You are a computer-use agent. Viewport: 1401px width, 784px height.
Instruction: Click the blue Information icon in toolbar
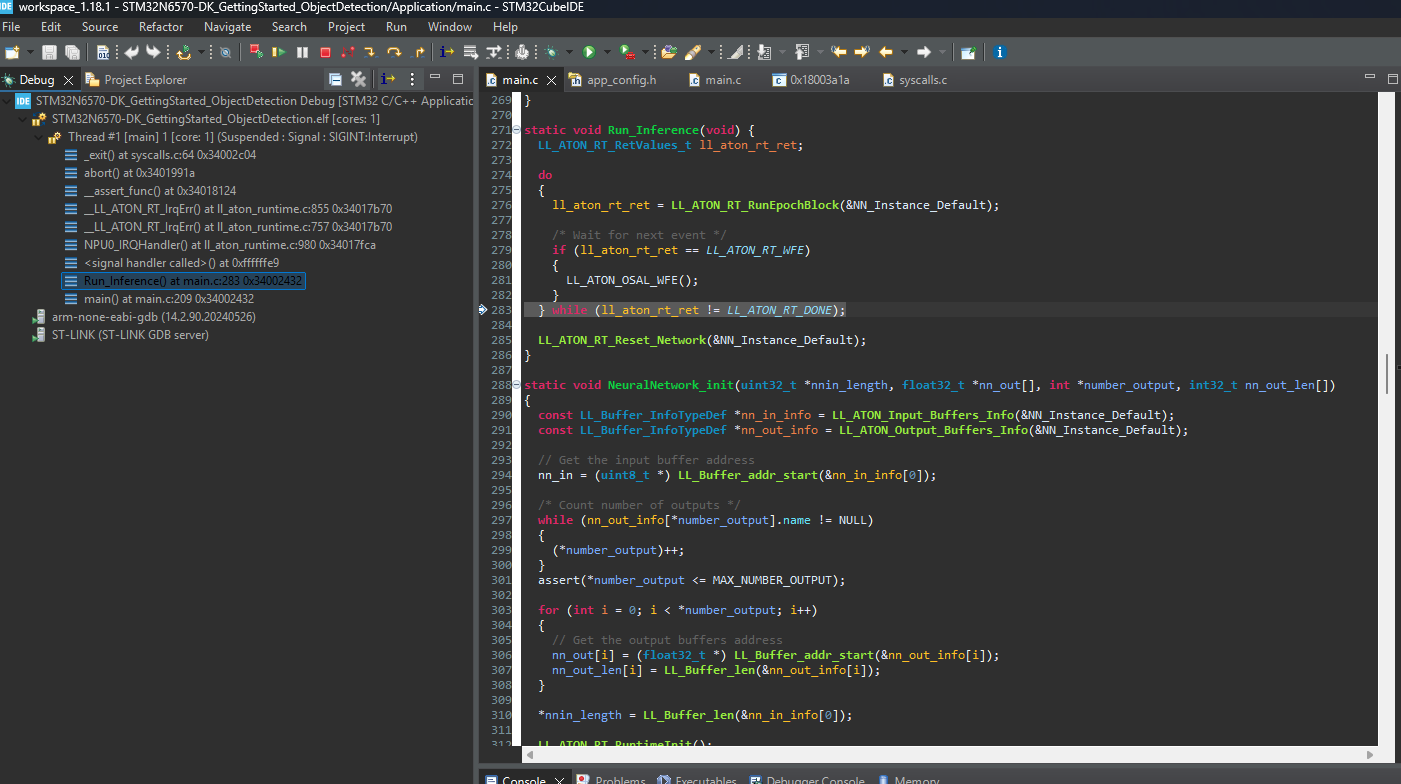999,52
